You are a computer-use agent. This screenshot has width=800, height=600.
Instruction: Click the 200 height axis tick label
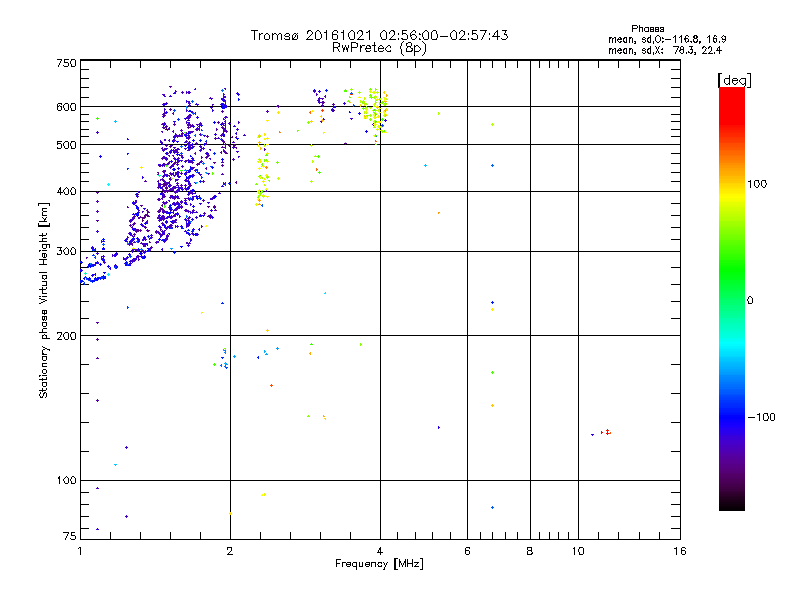click(66, 336)
